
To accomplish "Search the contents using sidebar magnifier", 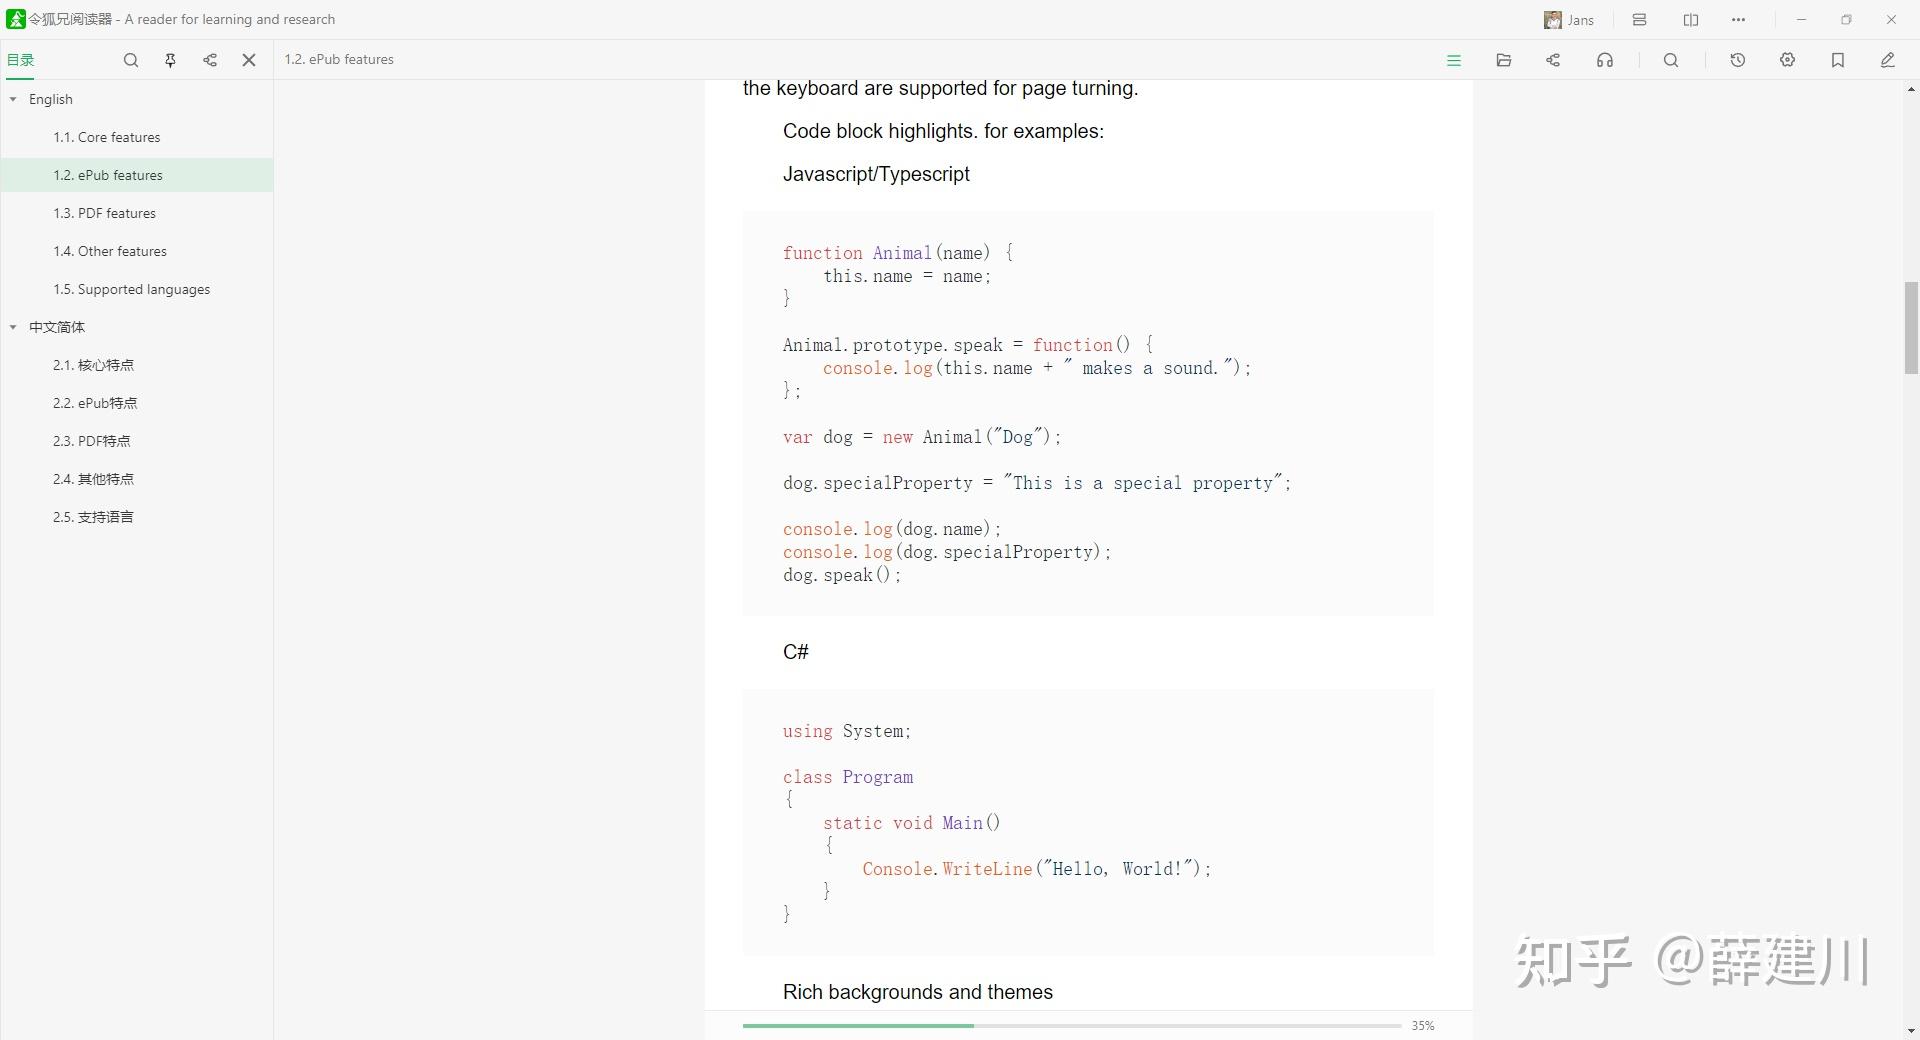I will tap(130, 60).
